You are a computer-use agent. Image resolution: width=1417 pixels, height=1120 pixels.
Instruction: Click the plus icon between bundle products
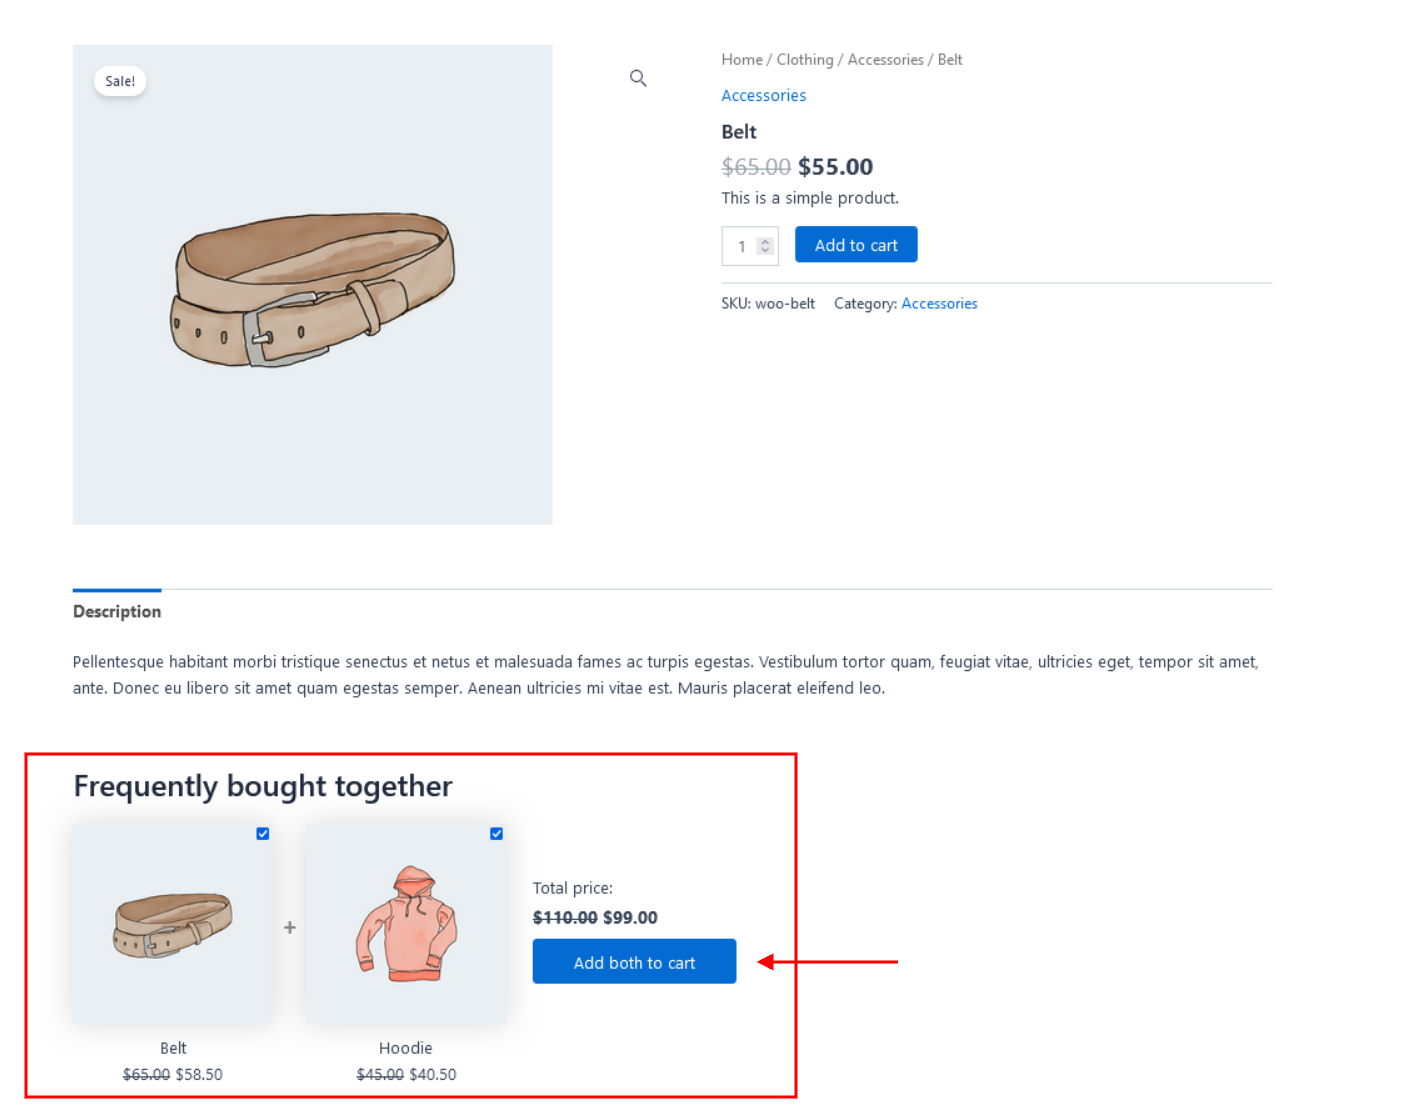tap(290, 928)
